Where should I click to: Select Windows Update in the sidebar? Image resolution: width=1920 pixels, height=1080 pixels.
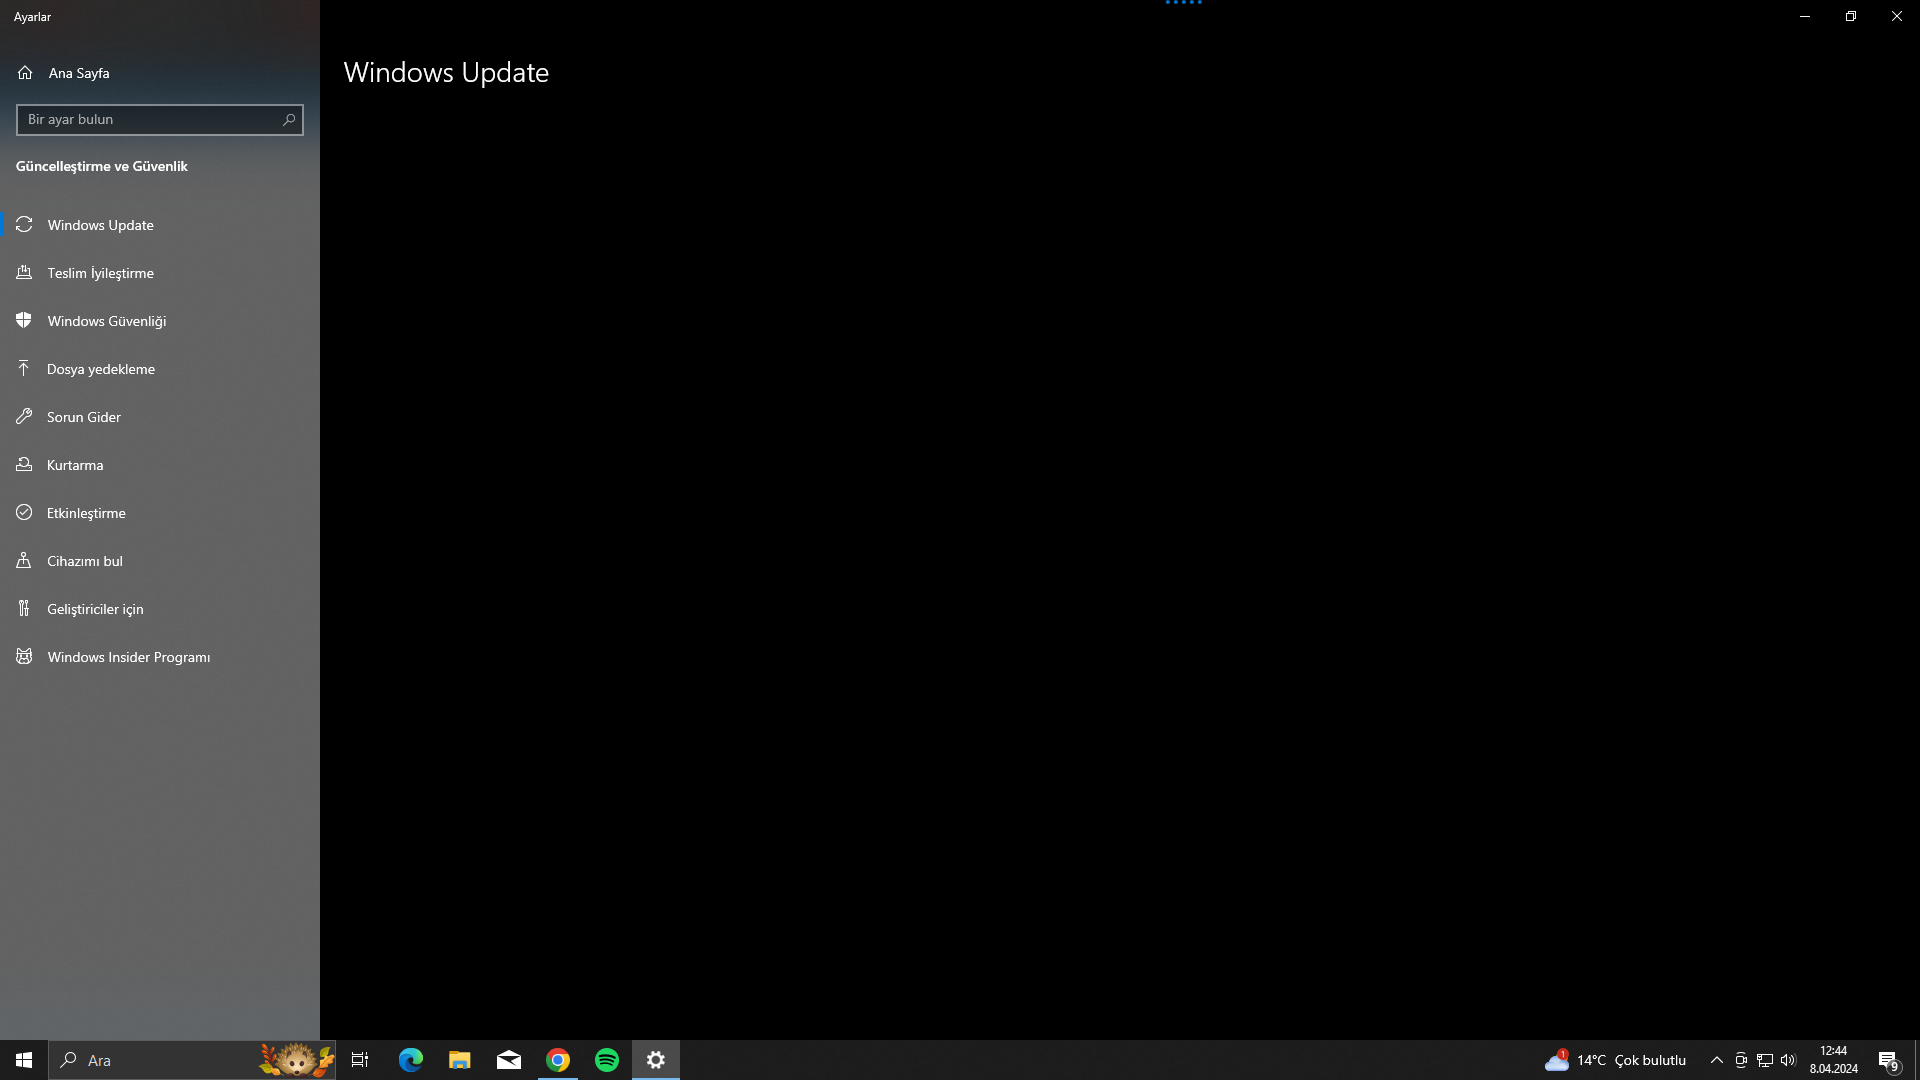tap(100, 225)
